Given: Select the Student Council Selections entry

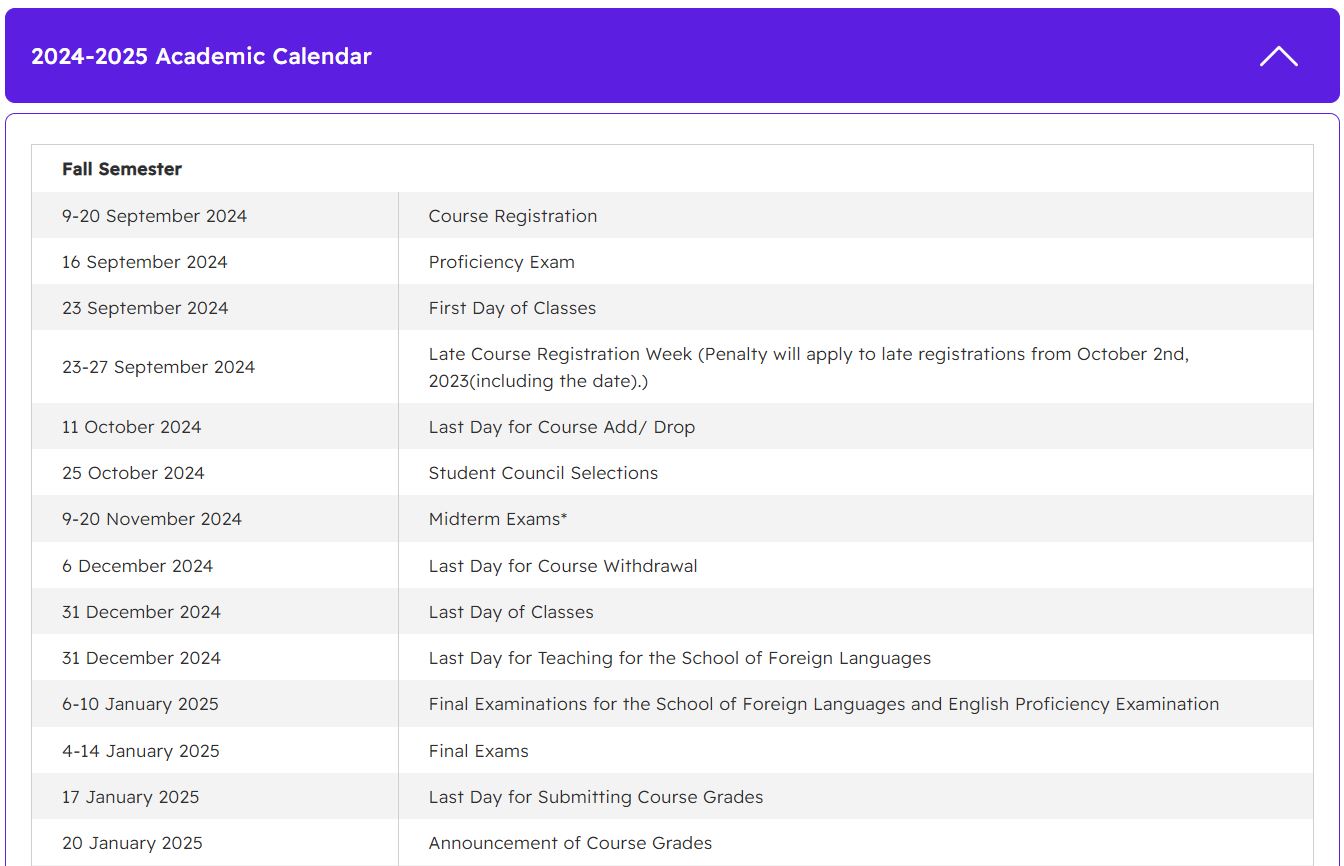Looking at the screenshot, I should click(x=543, y=473).
